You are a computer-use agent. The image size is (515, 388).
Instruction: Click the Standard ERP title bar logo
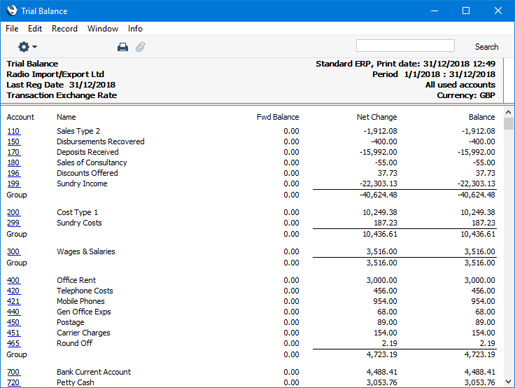[12, 11]
